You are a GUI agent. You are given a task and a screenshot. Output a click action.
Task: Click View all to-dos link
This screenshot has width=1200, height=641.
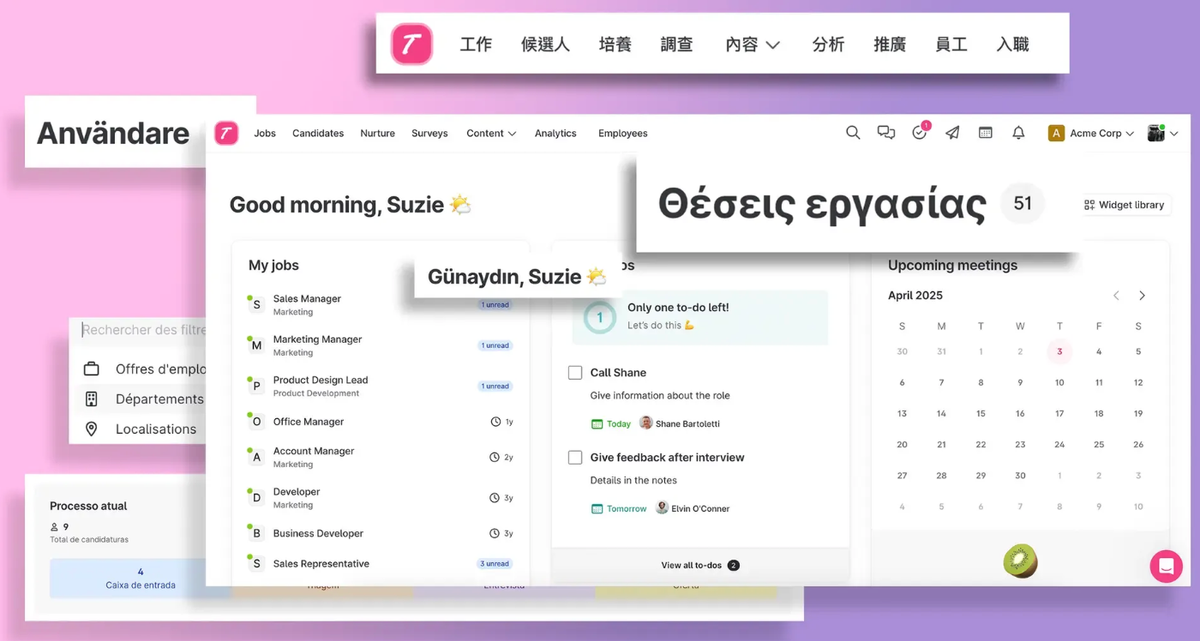[x=699, y=565]
